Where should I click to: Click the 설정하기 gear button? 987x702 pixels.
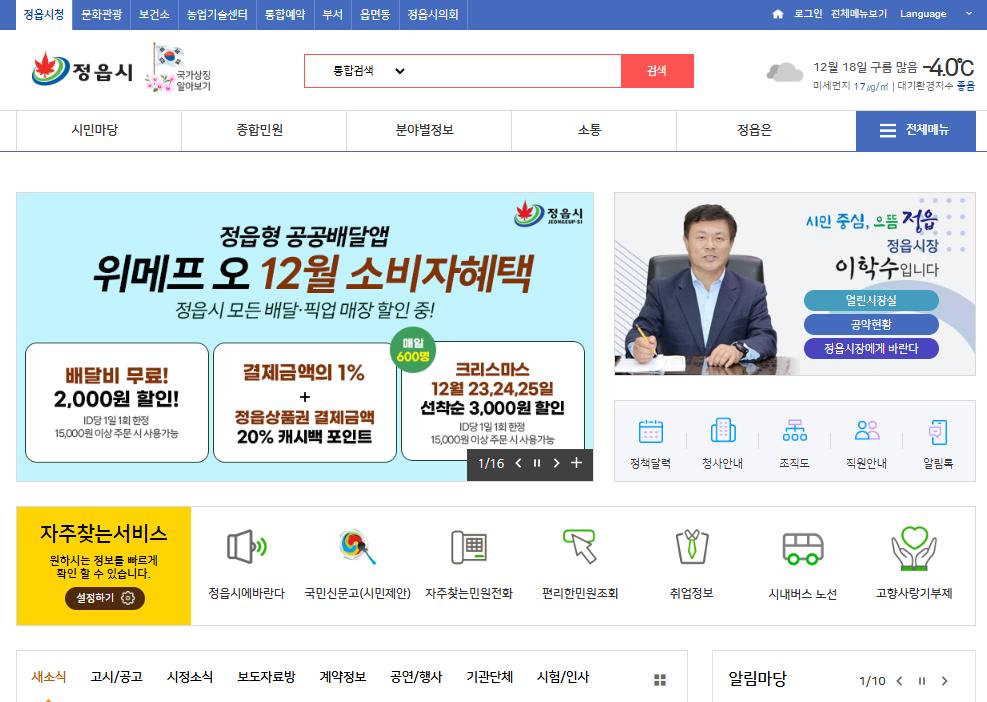click(x=105, y=597)
